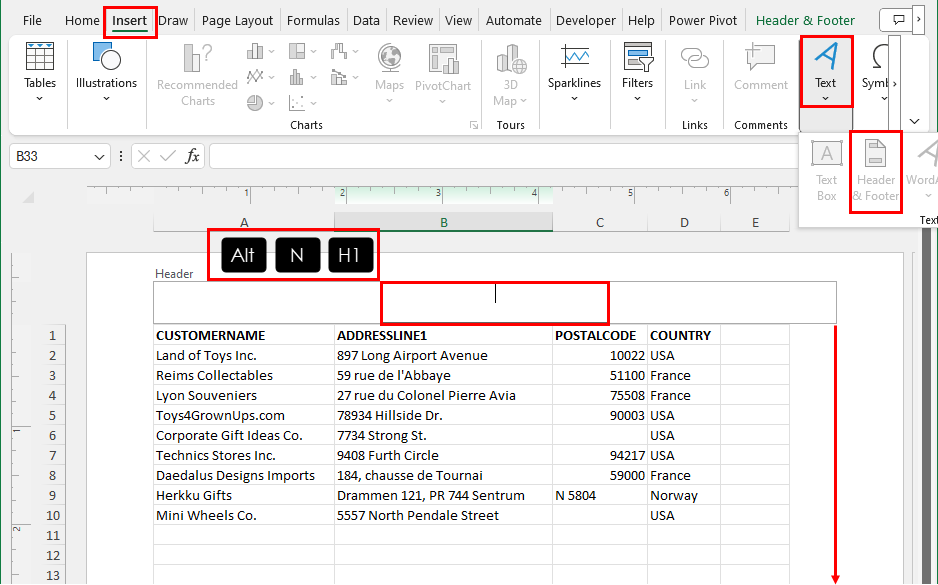Click the Insert Function fx icon

point(192,156)
